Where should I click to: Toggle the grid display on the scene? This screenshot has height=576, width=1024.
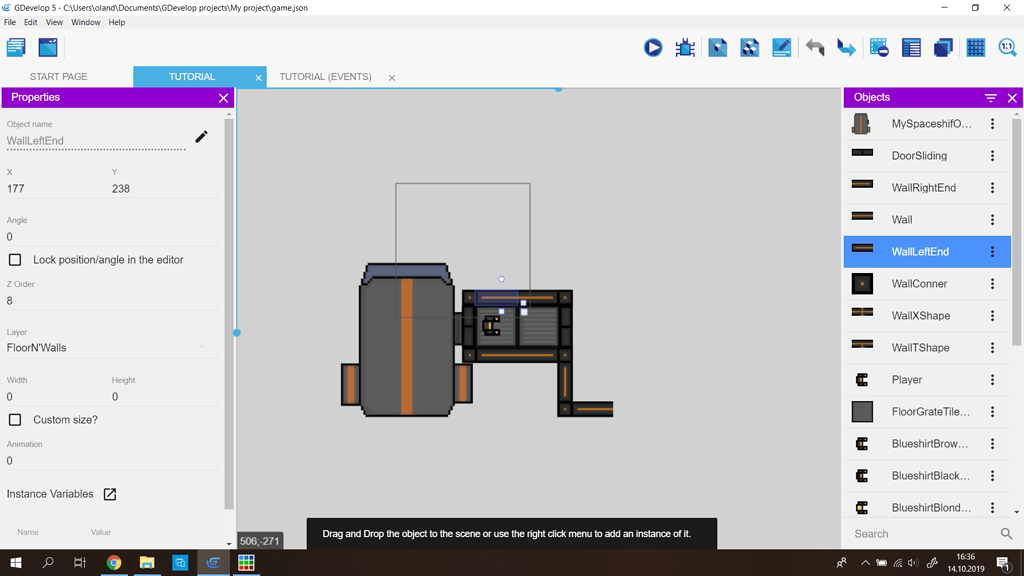[975, 46]
